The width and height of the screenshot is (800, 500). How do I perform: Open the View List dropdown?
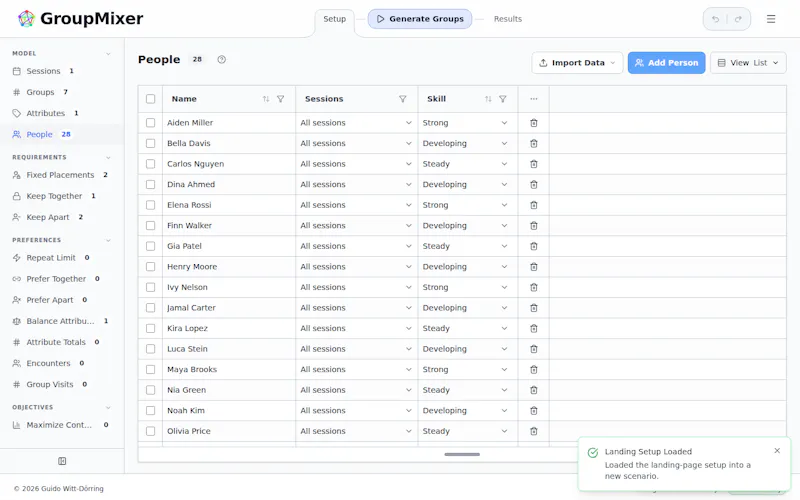coord(748,63)
